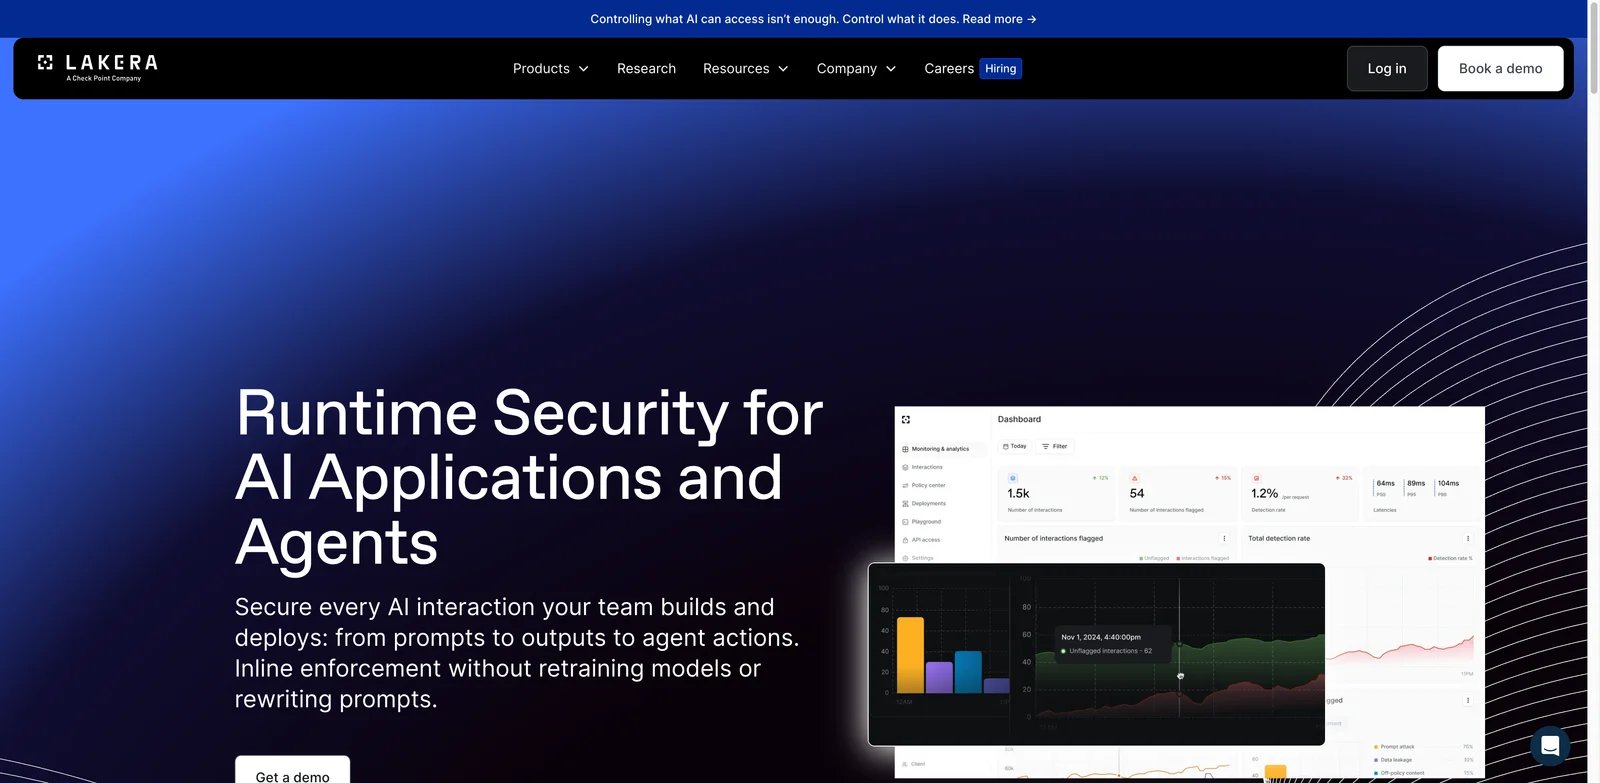Screen dimensions: 1600x783
Task: Select Interactions in the dashboard sidebar
Action: 923,467
